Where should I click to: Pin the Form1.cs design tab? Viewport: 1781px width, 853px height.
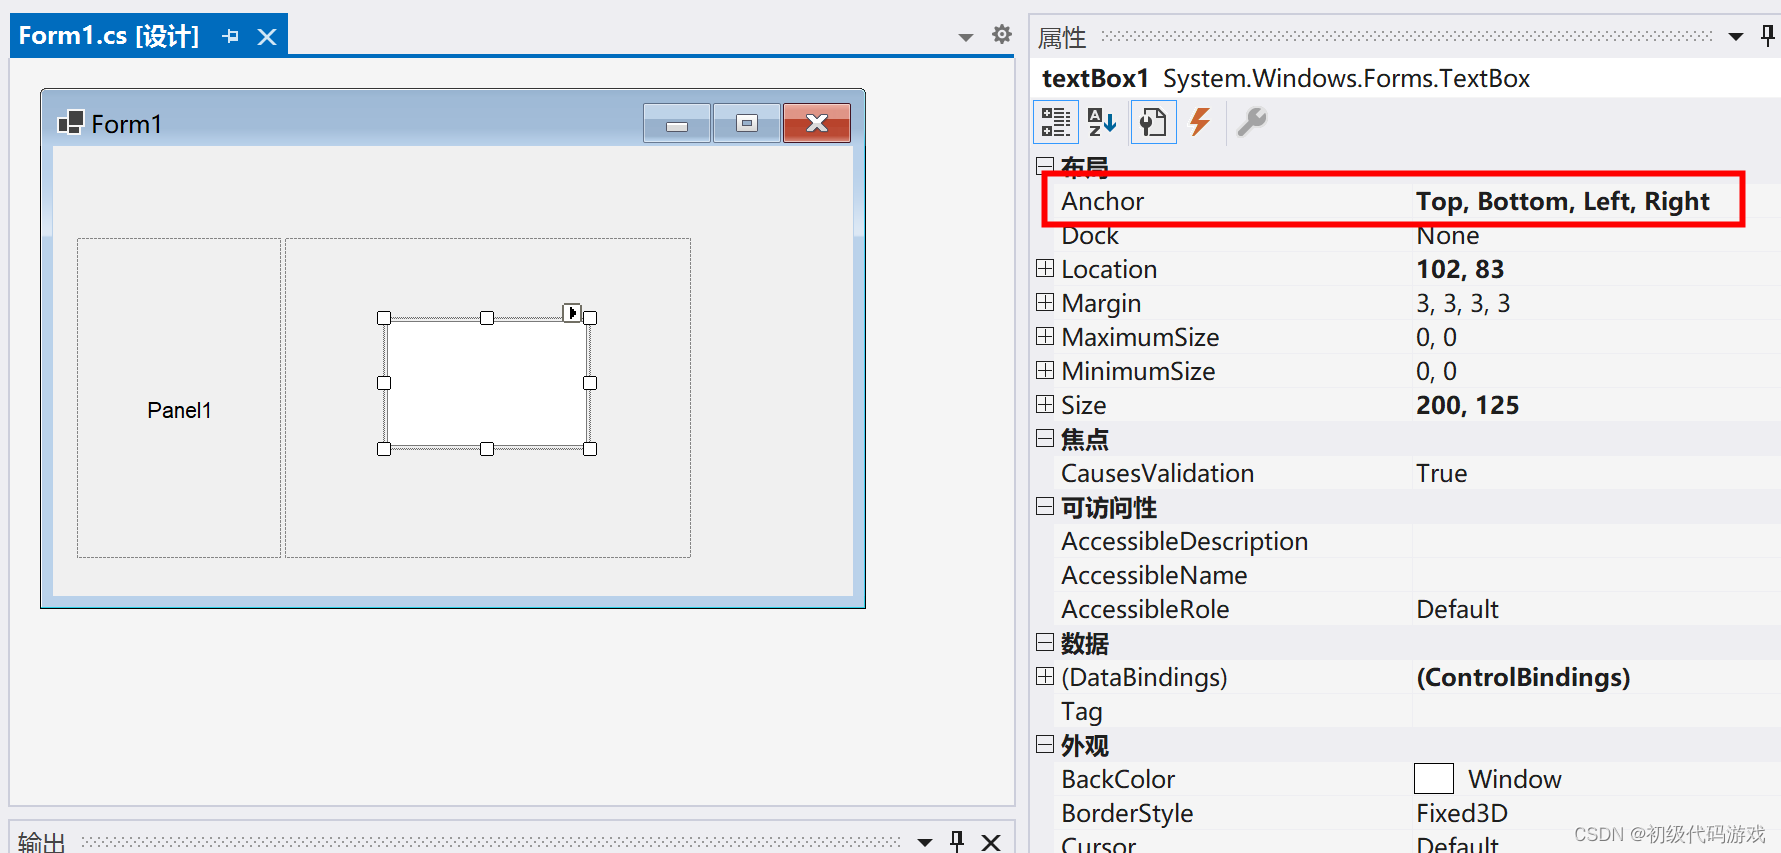point(231,37)
